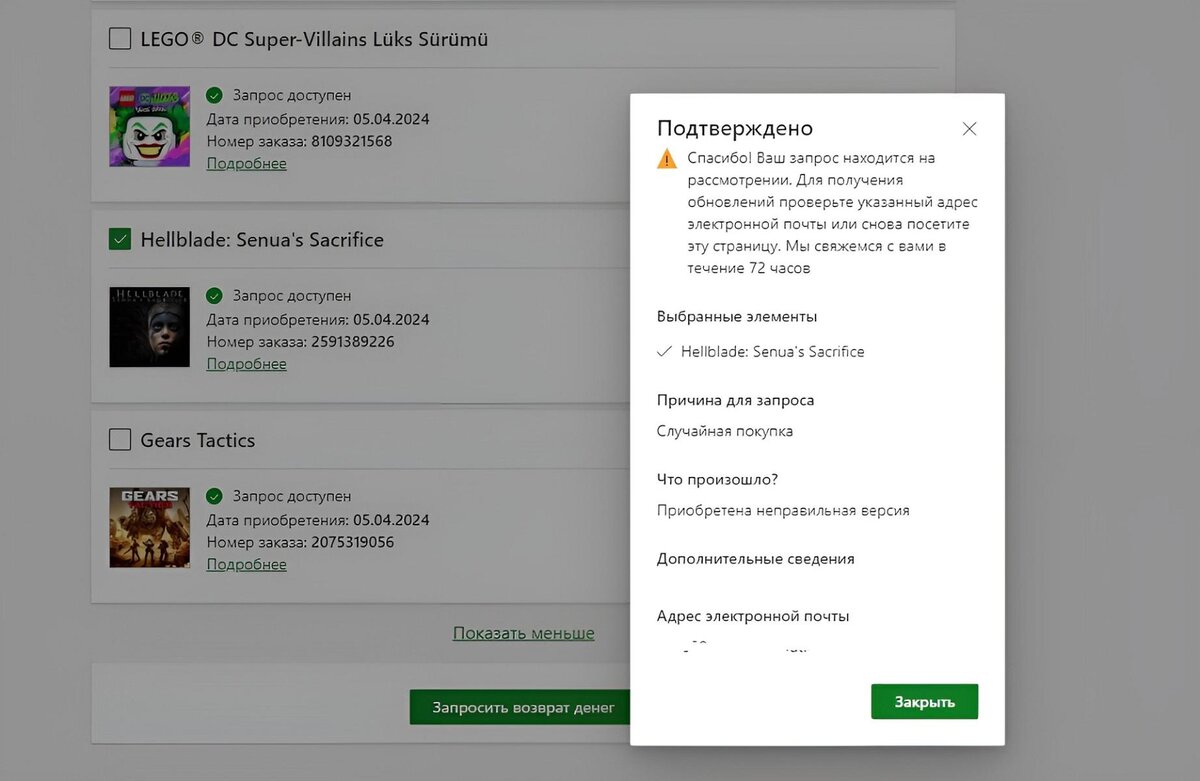This screenshot has height=781, width=1200.
Task: Click green status icon in LEGO row
Action: [x=214, y=96]
